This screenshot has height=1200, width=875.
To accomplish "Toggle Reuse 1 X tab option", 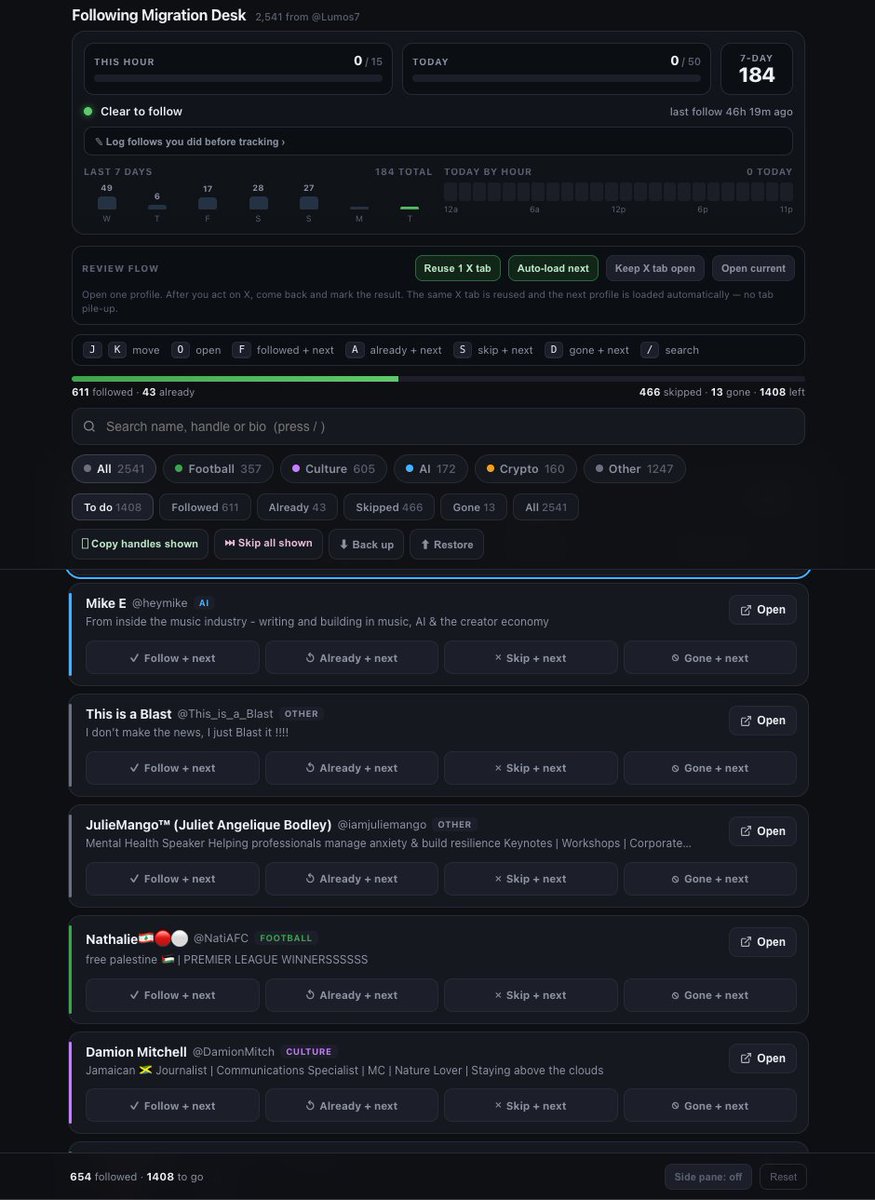I will point(457,268).
